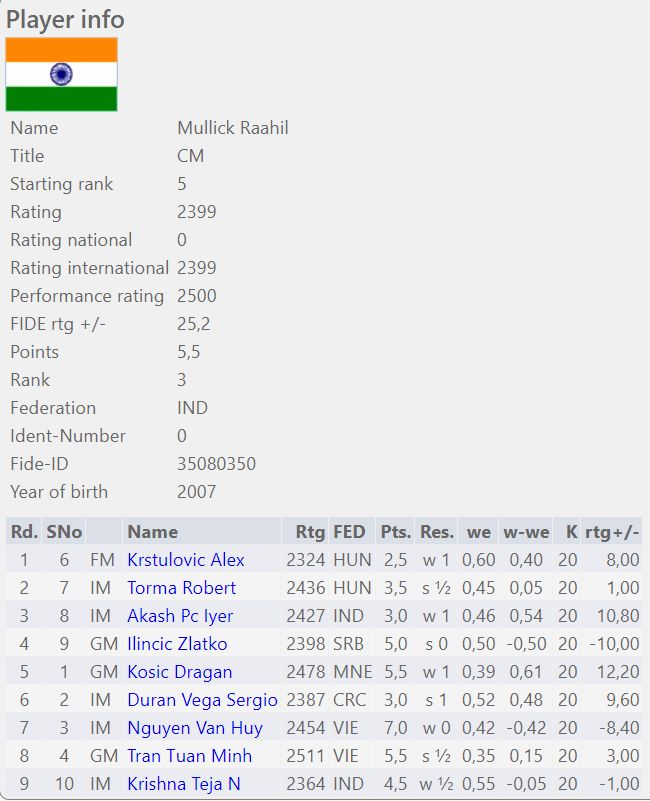The image size is (650, 801).
Task: Click the FED column header
Action: (x=349, y=532)
